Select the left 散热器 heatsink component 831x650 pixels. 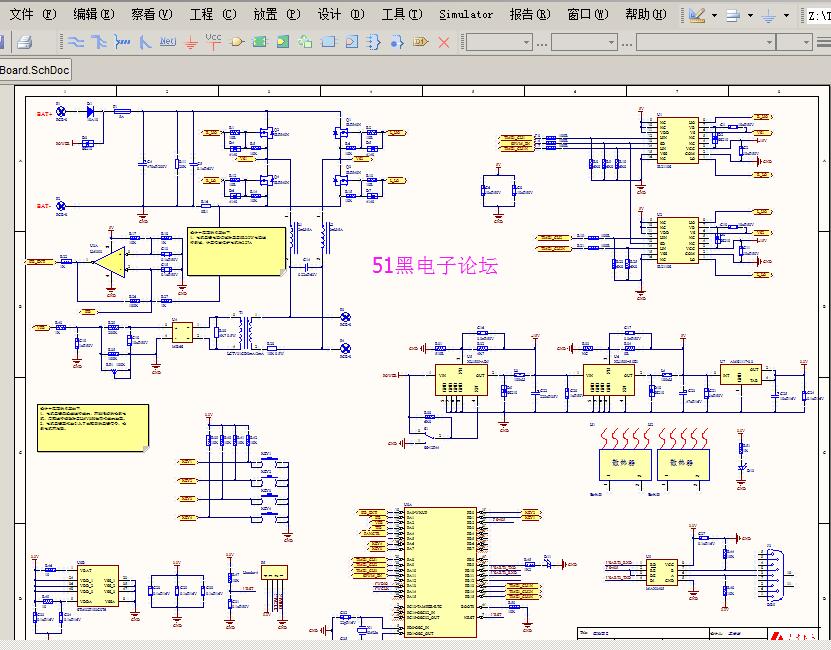tap(625, 465)
